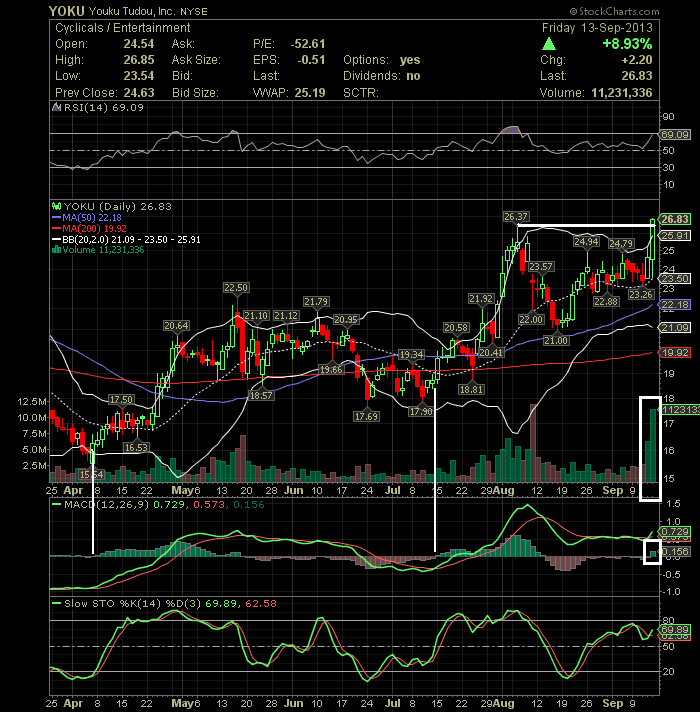Click the Slow STO %K(14) %D(3) legend

click(x=164, y=603)
